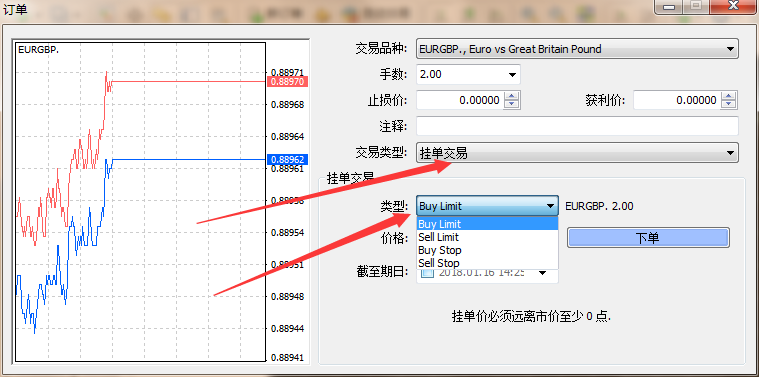The width and height of the screenshot is (759, 377).
Task: Focus the 获利价 take profit field
Action: click(x=677, y=100)
